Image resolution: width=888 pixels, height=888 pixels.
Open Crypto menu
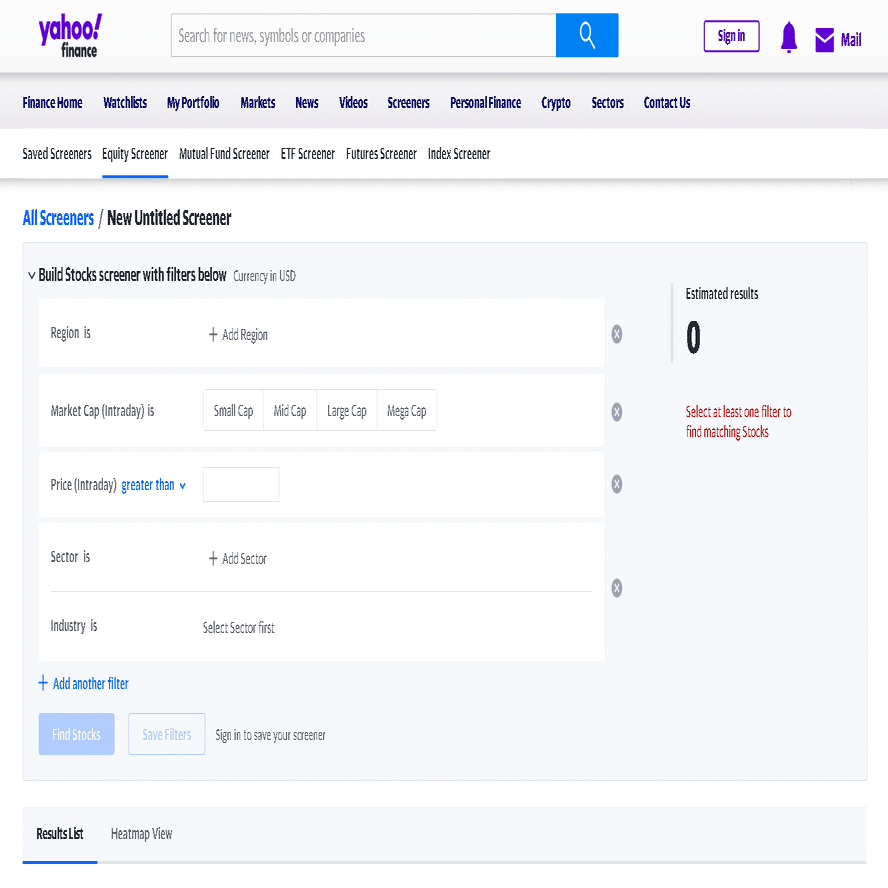pyautogui.click(x=556, y=103)
